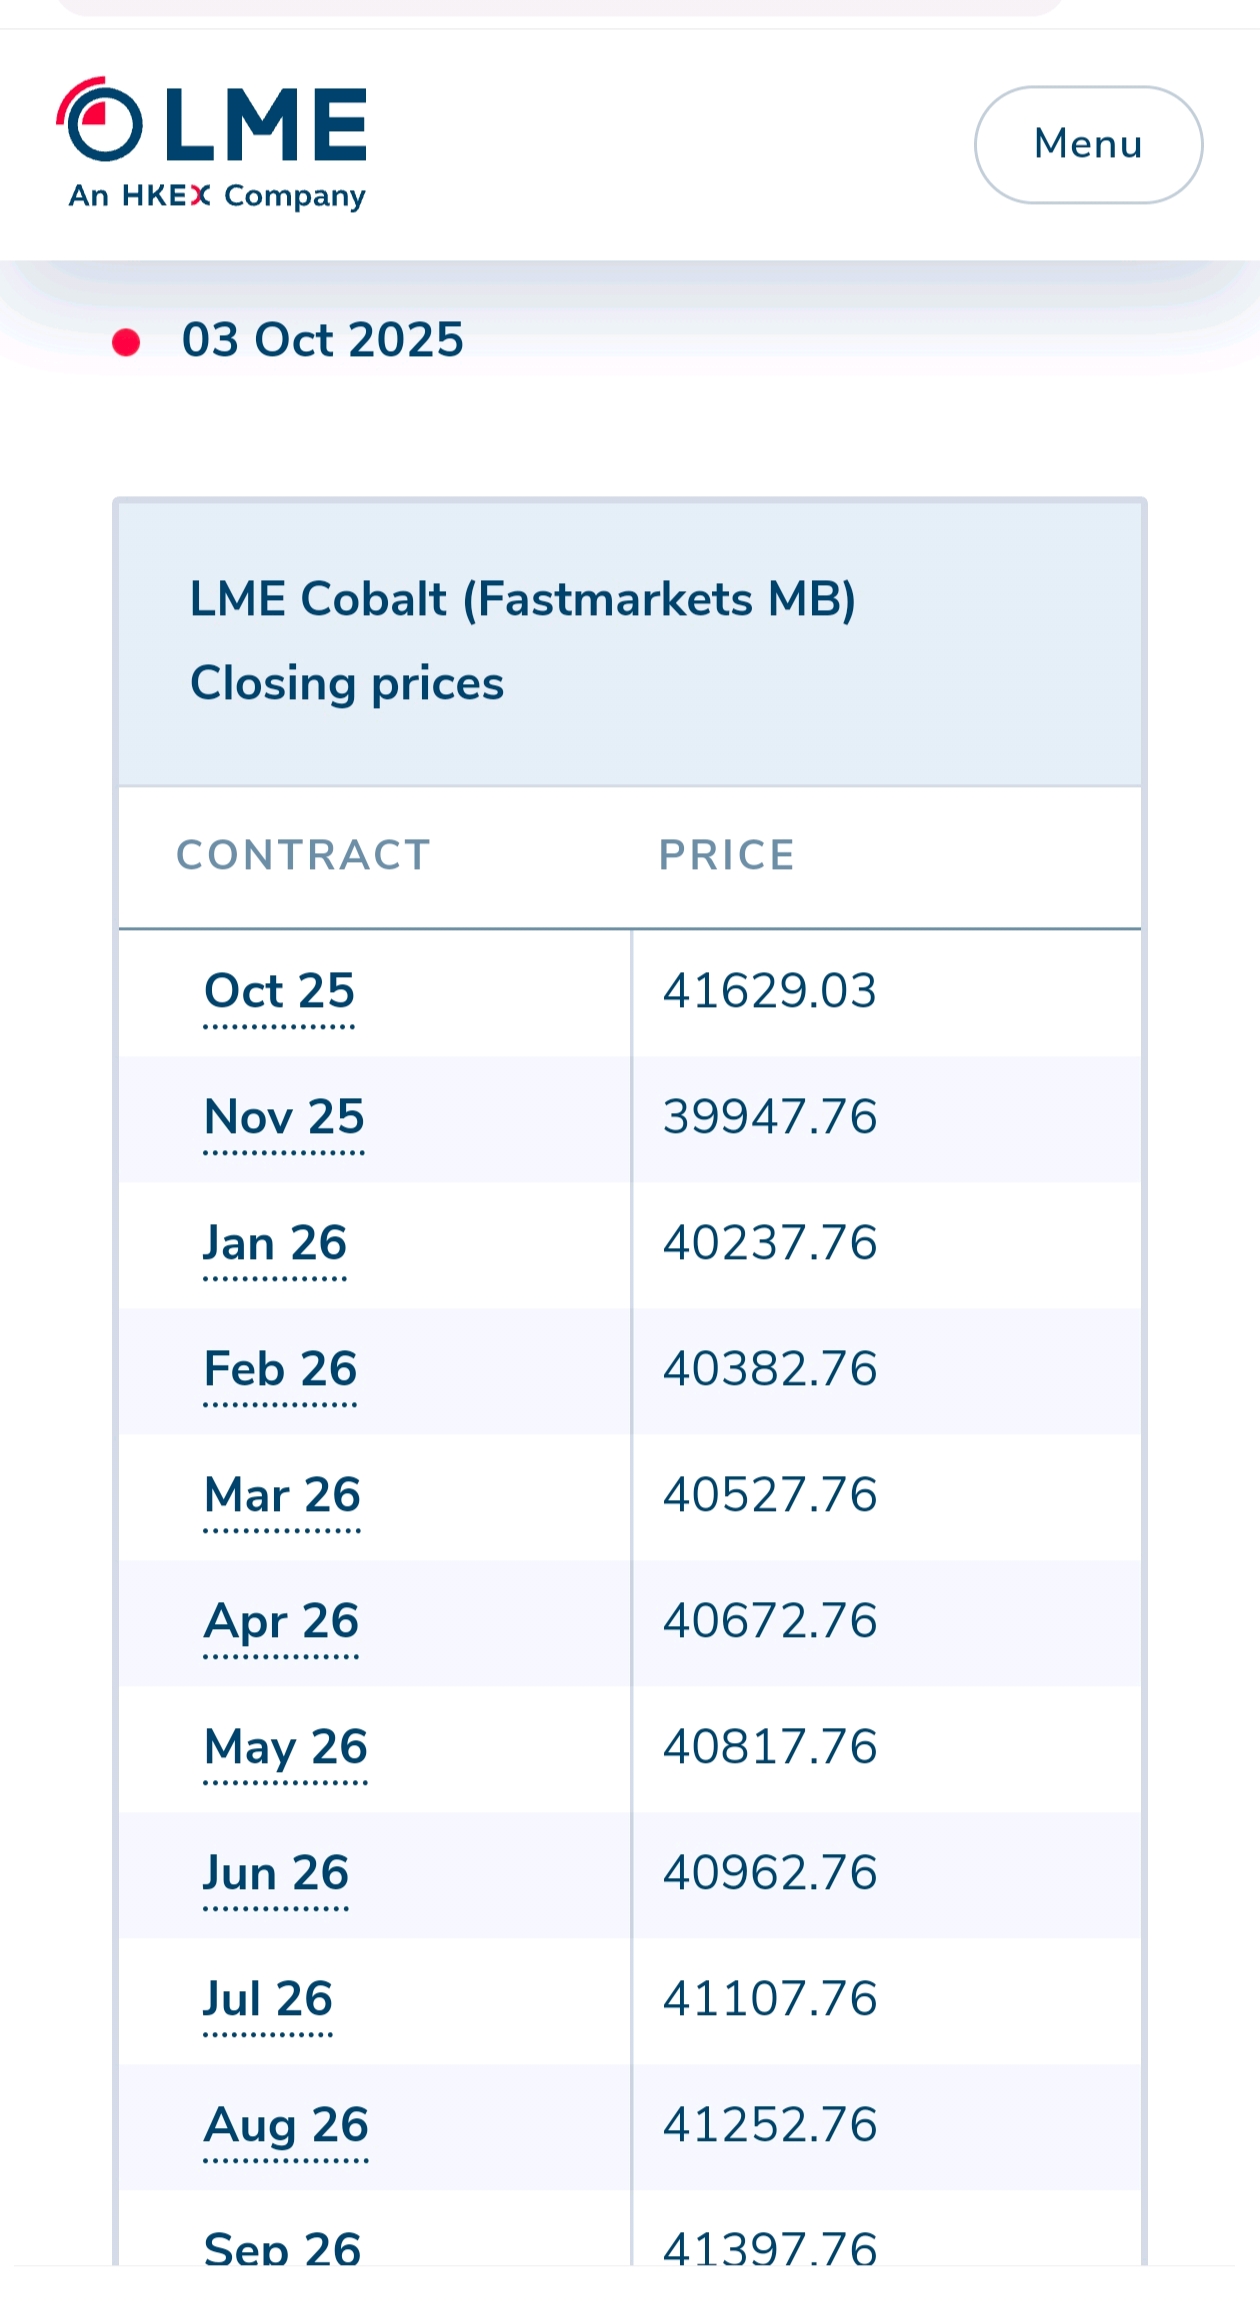Click the CONTRACT column header
Viewport: 1260px width, 2301px height.
pos(303,856)
